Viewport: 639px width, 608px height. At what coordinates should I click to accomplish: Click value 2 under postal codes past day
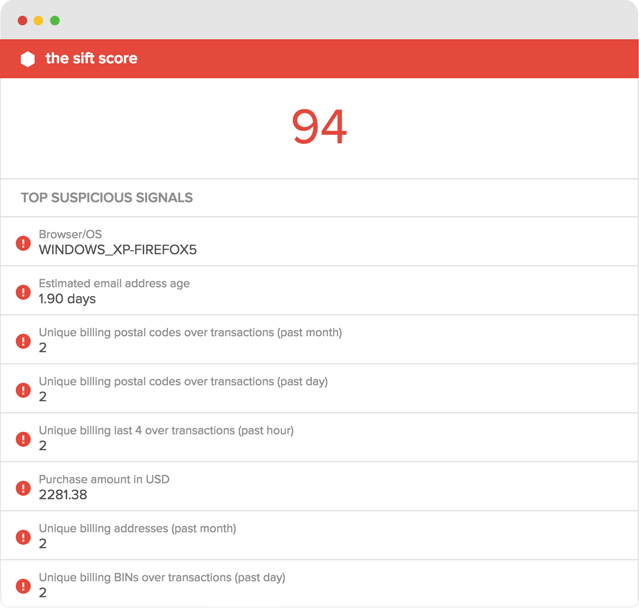click(x=43, y=397)
